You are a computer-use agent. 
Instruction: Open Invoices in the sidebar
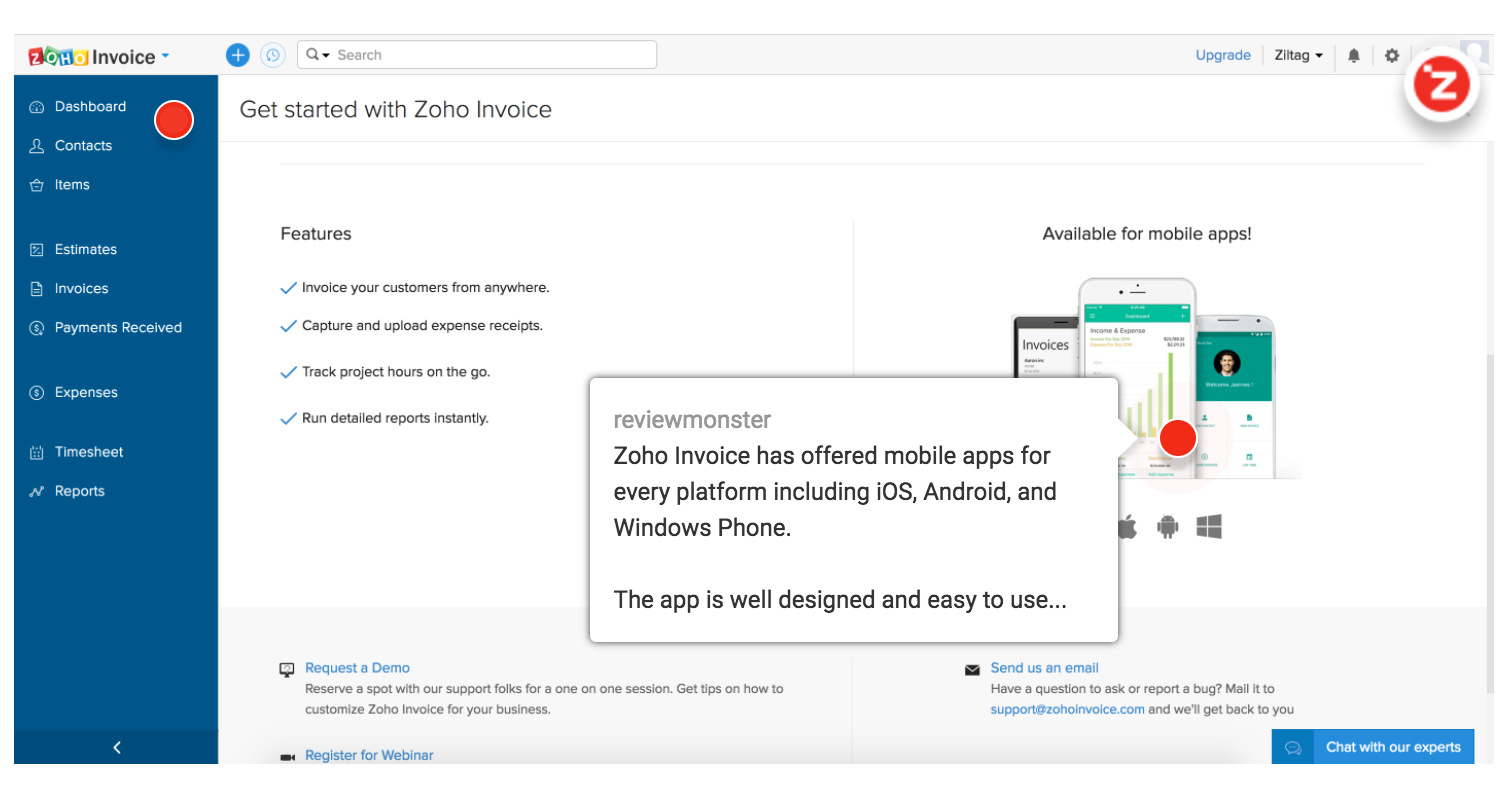81,289
